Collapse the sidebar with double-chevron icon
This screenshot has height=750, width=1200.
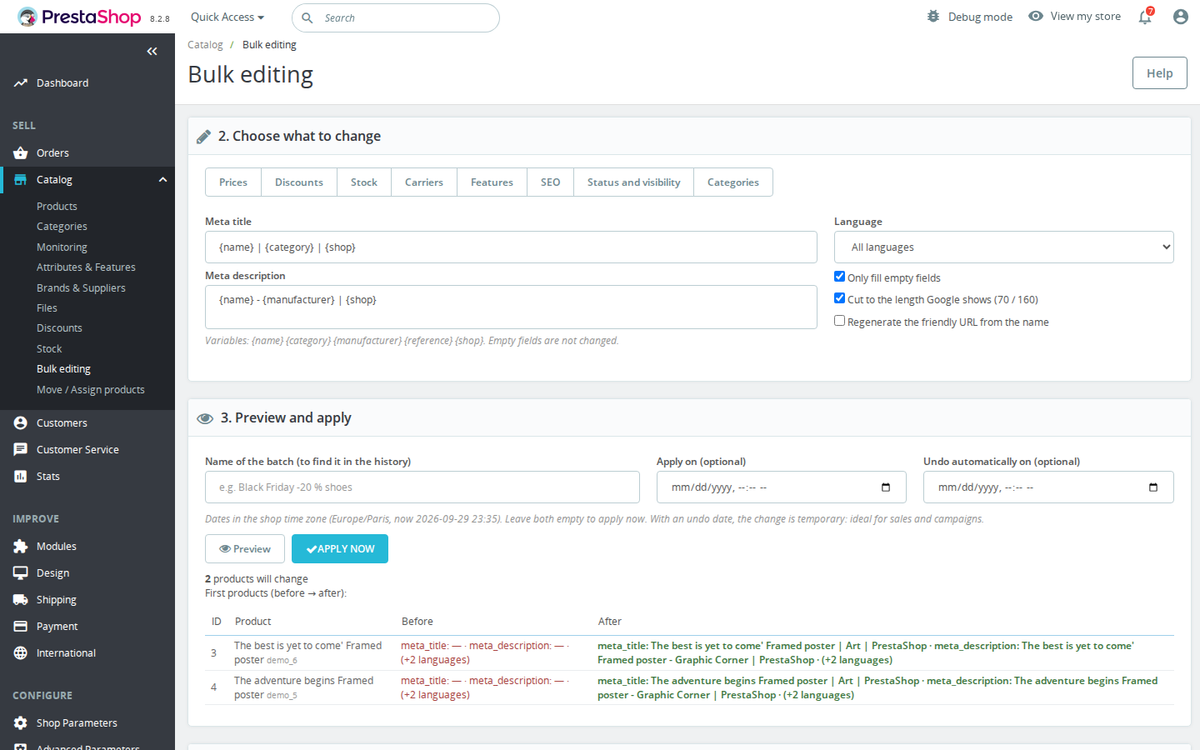pyautogui.click(x=152, y=51)
